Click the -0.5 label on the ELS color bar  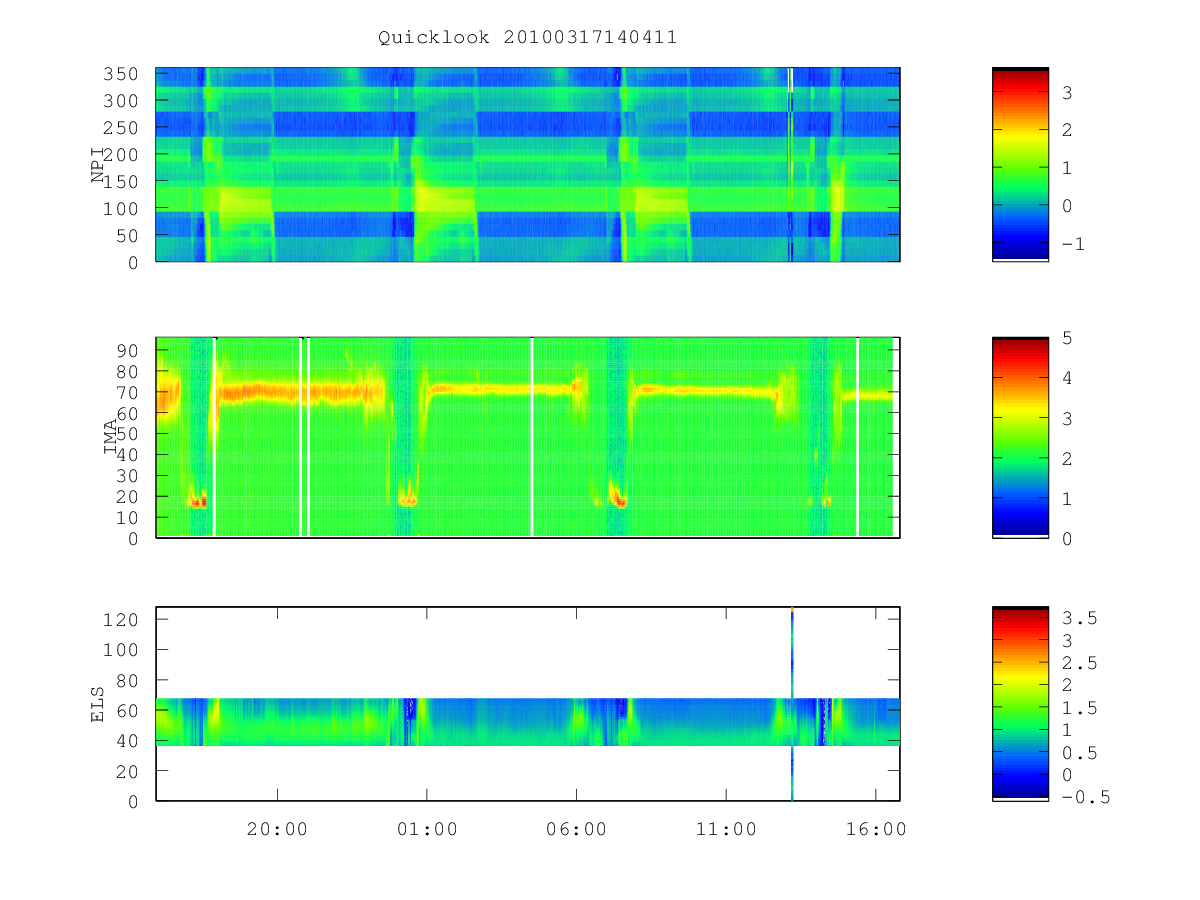coord(1084,797)
